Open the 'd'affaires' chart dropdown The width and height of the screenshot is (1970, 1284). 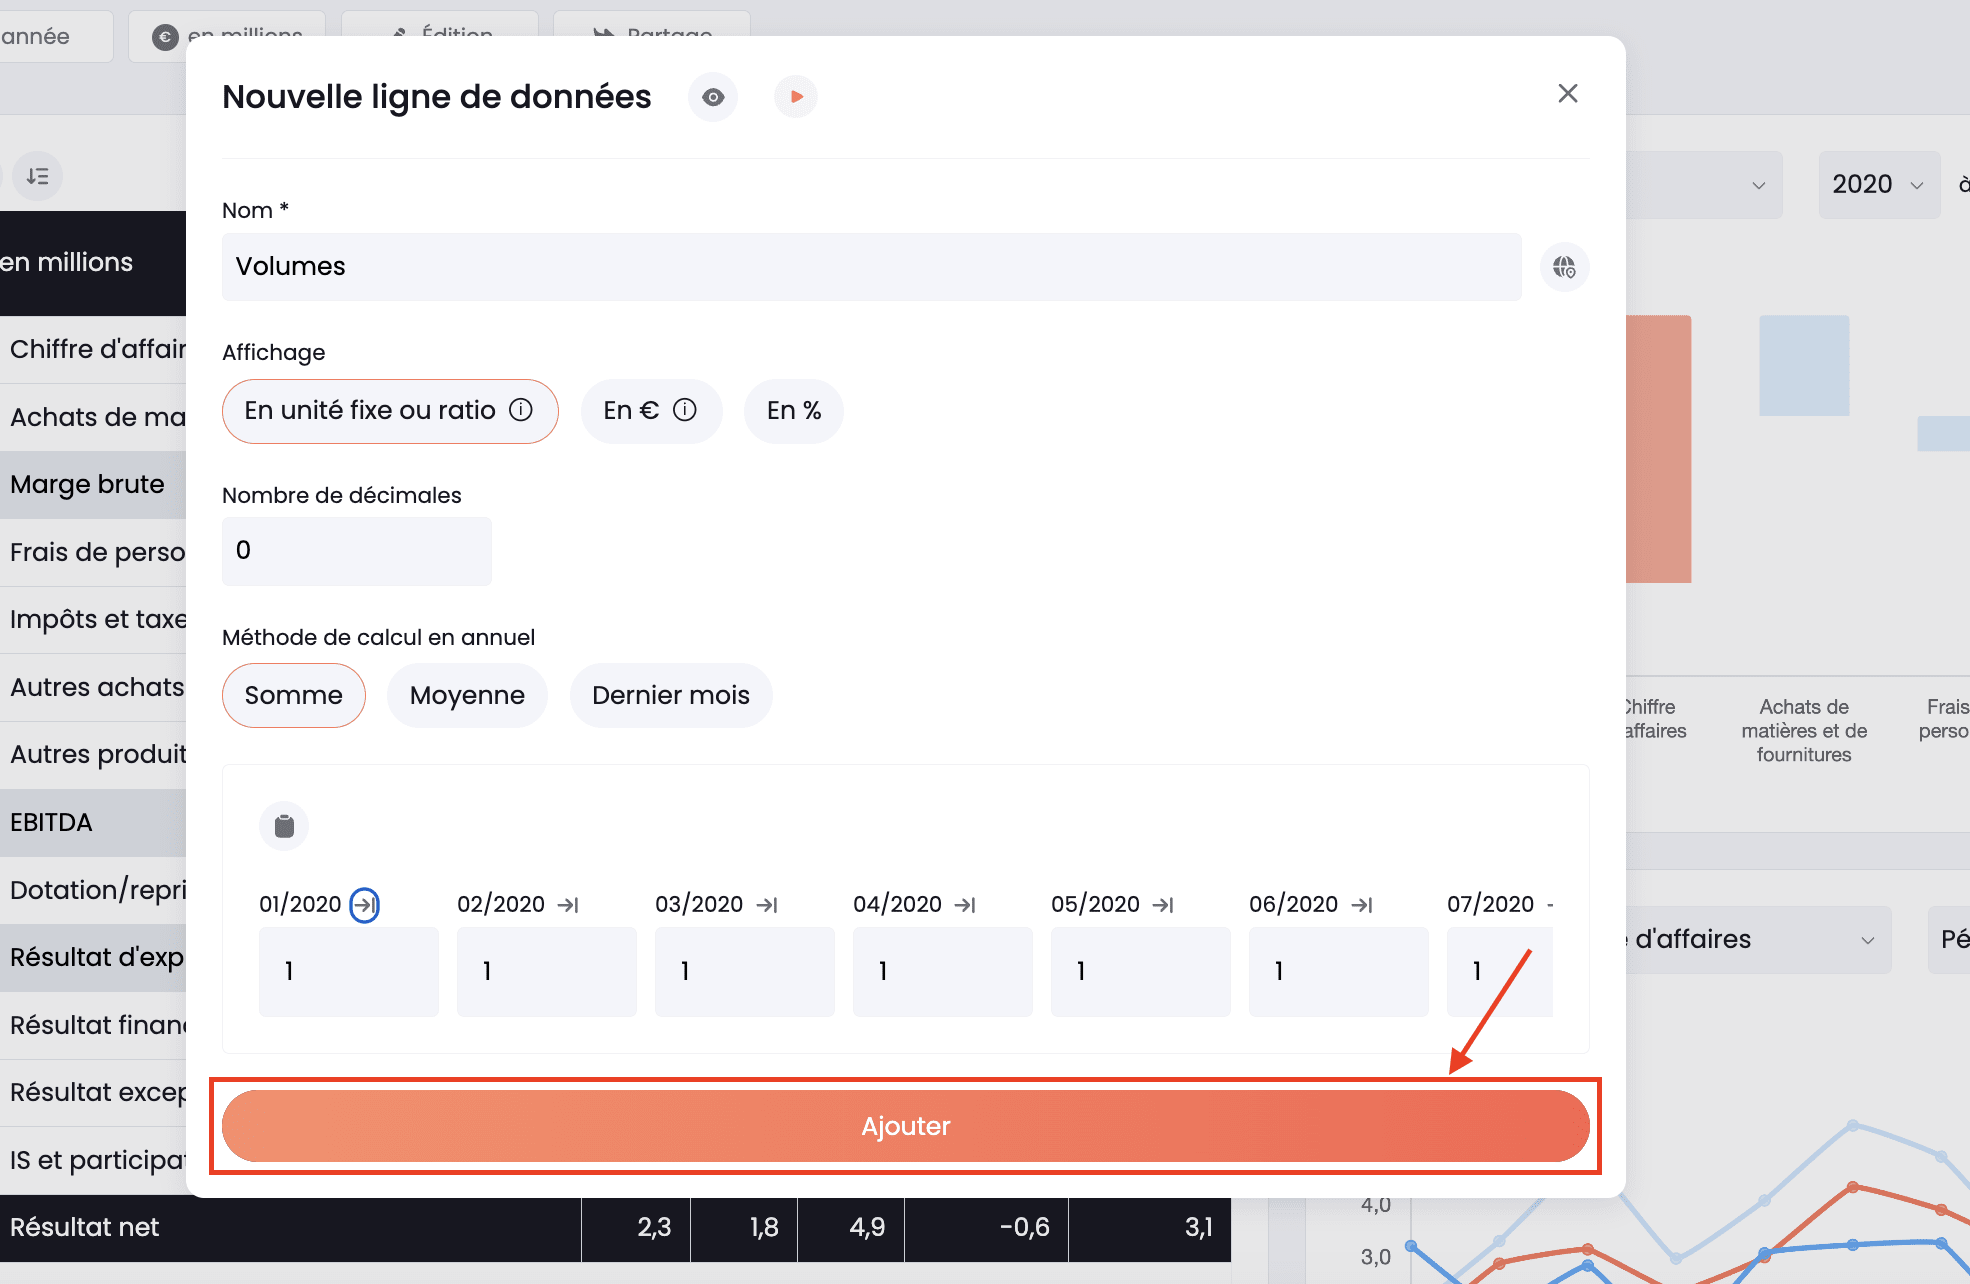tap(1758, 940)
